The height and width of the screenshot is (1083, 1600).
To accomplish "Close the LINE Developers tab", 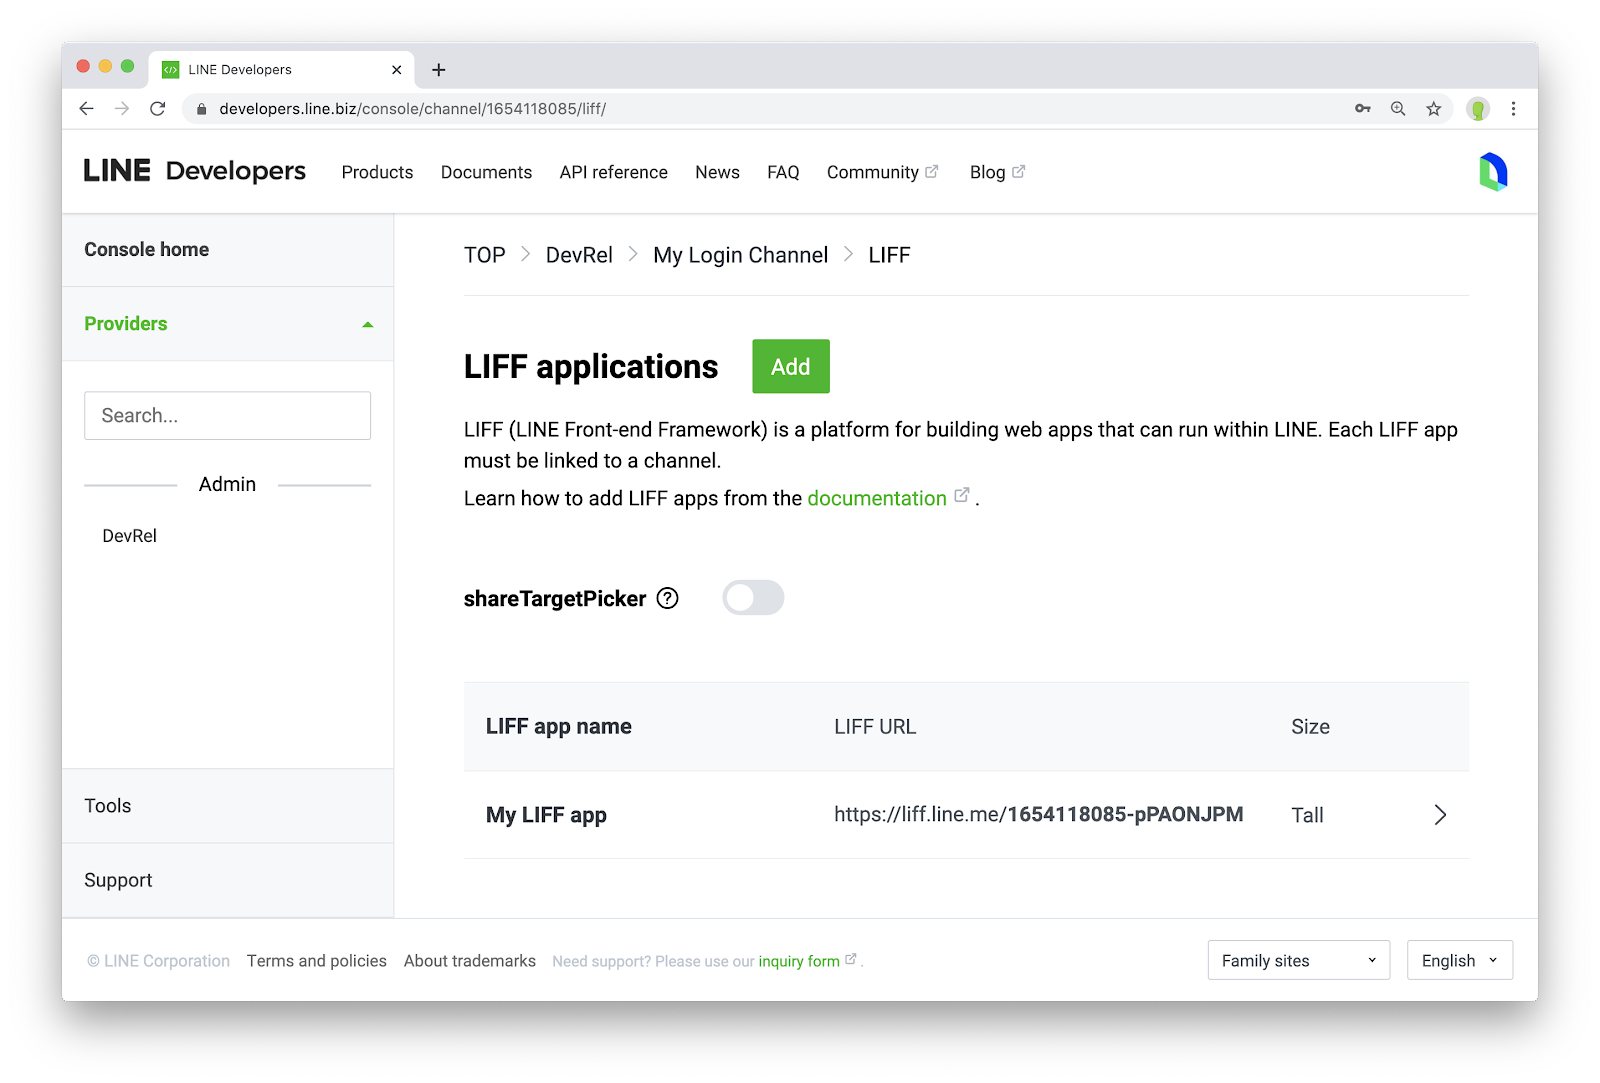I will click(397, 70).
